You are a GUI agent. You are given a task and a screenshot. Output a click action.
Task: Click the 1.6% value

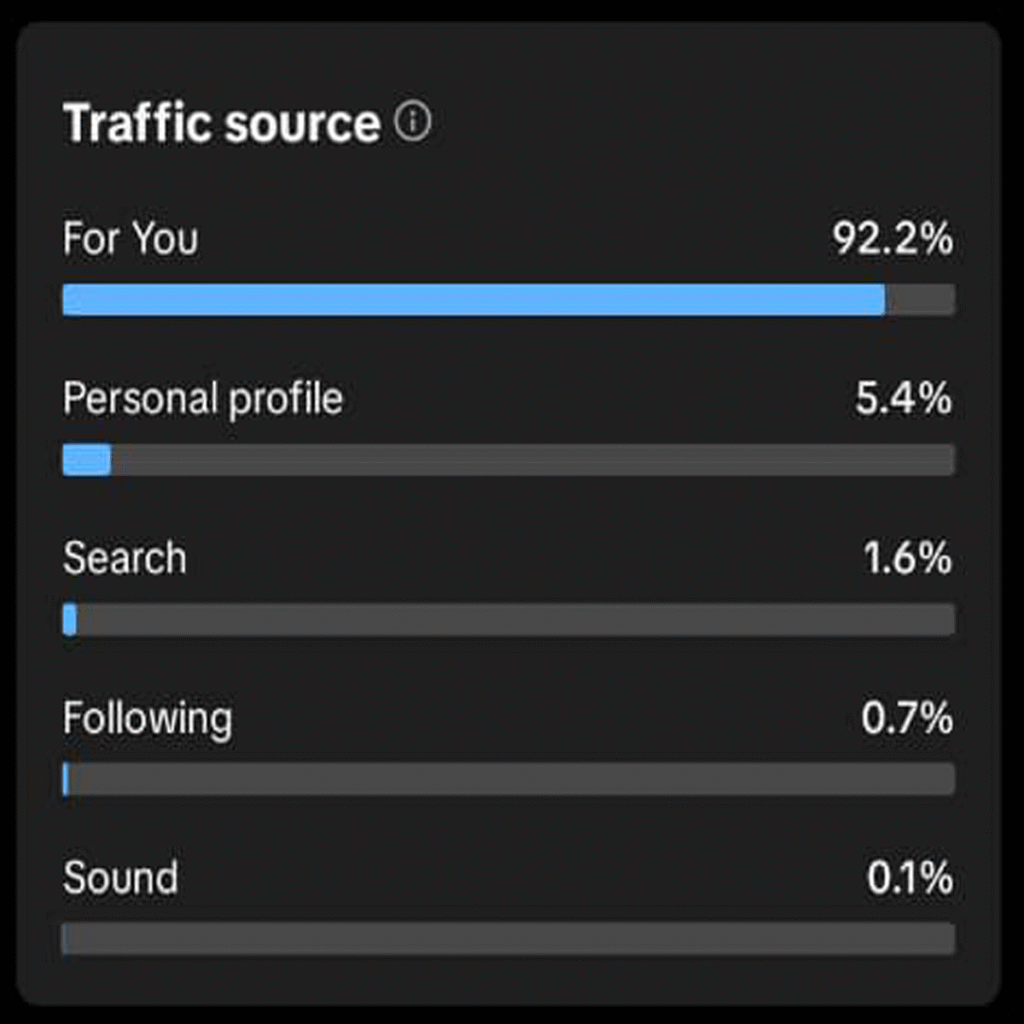click(x=908, y=558)
